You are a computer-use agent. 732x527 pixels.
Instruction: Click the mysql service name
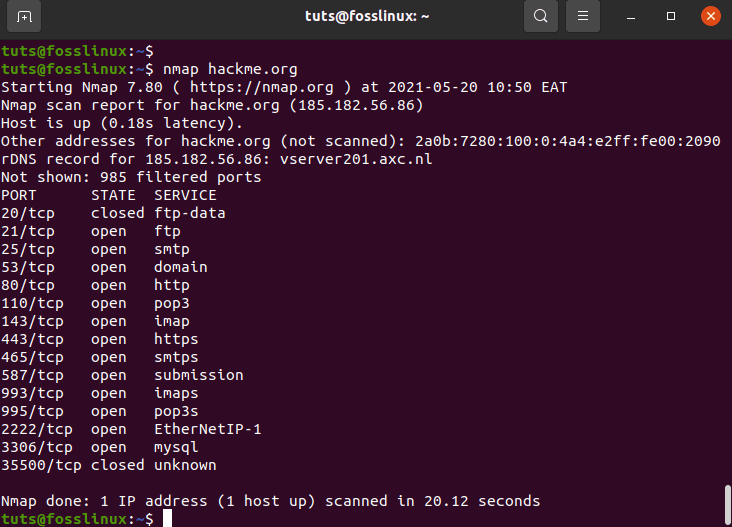click(176, 448)
